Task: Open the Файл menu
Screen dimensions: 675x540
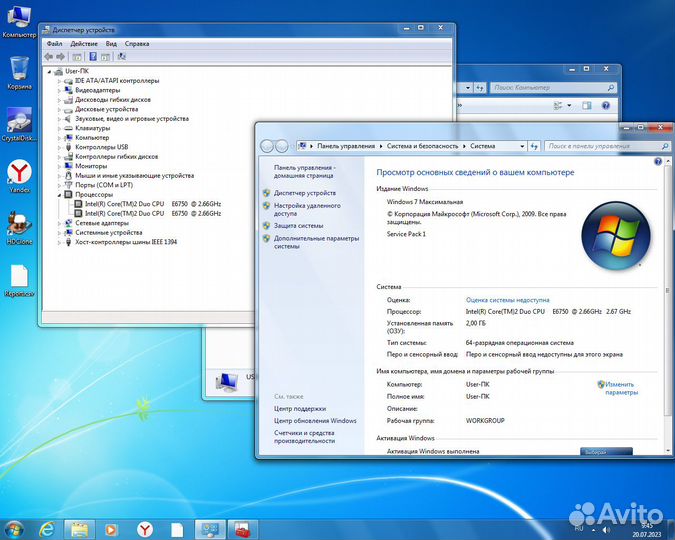Action: coord(54,43)
